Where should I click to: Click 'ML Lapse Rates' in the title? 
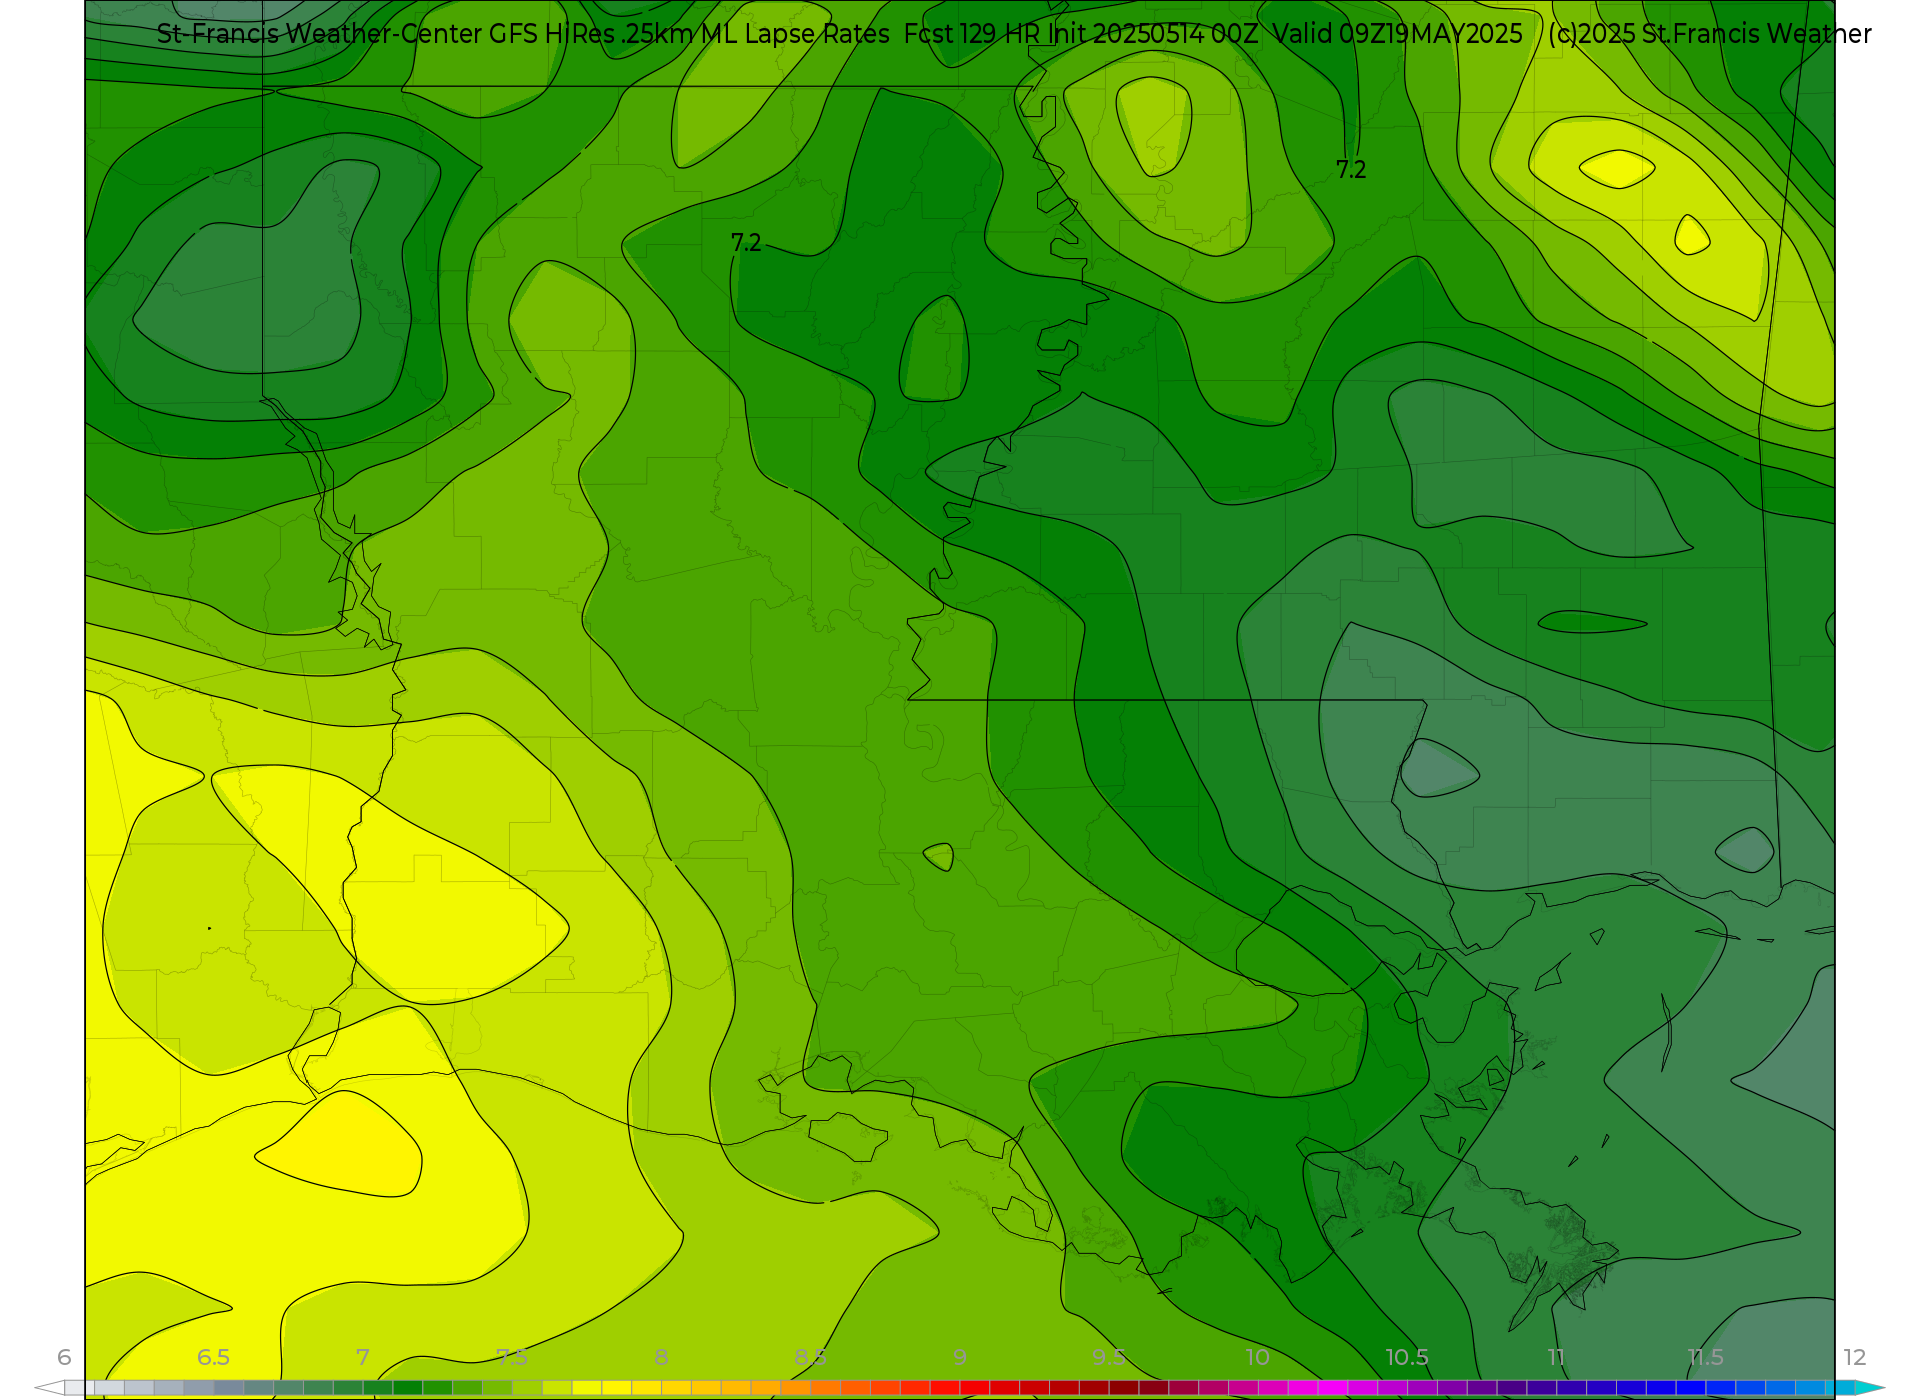click(795, 34)
